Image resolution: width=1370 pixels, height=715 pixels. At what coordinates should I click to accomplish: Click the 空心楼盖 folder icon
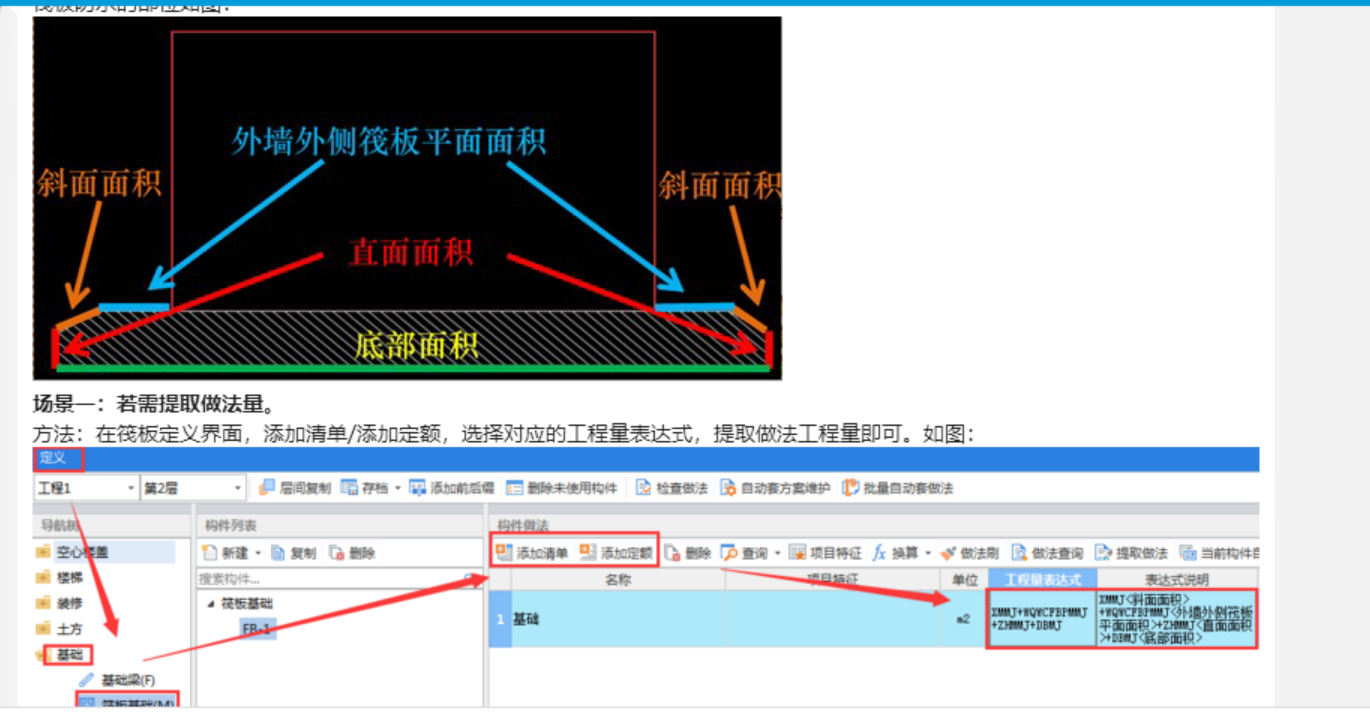[x=43, y=552]
